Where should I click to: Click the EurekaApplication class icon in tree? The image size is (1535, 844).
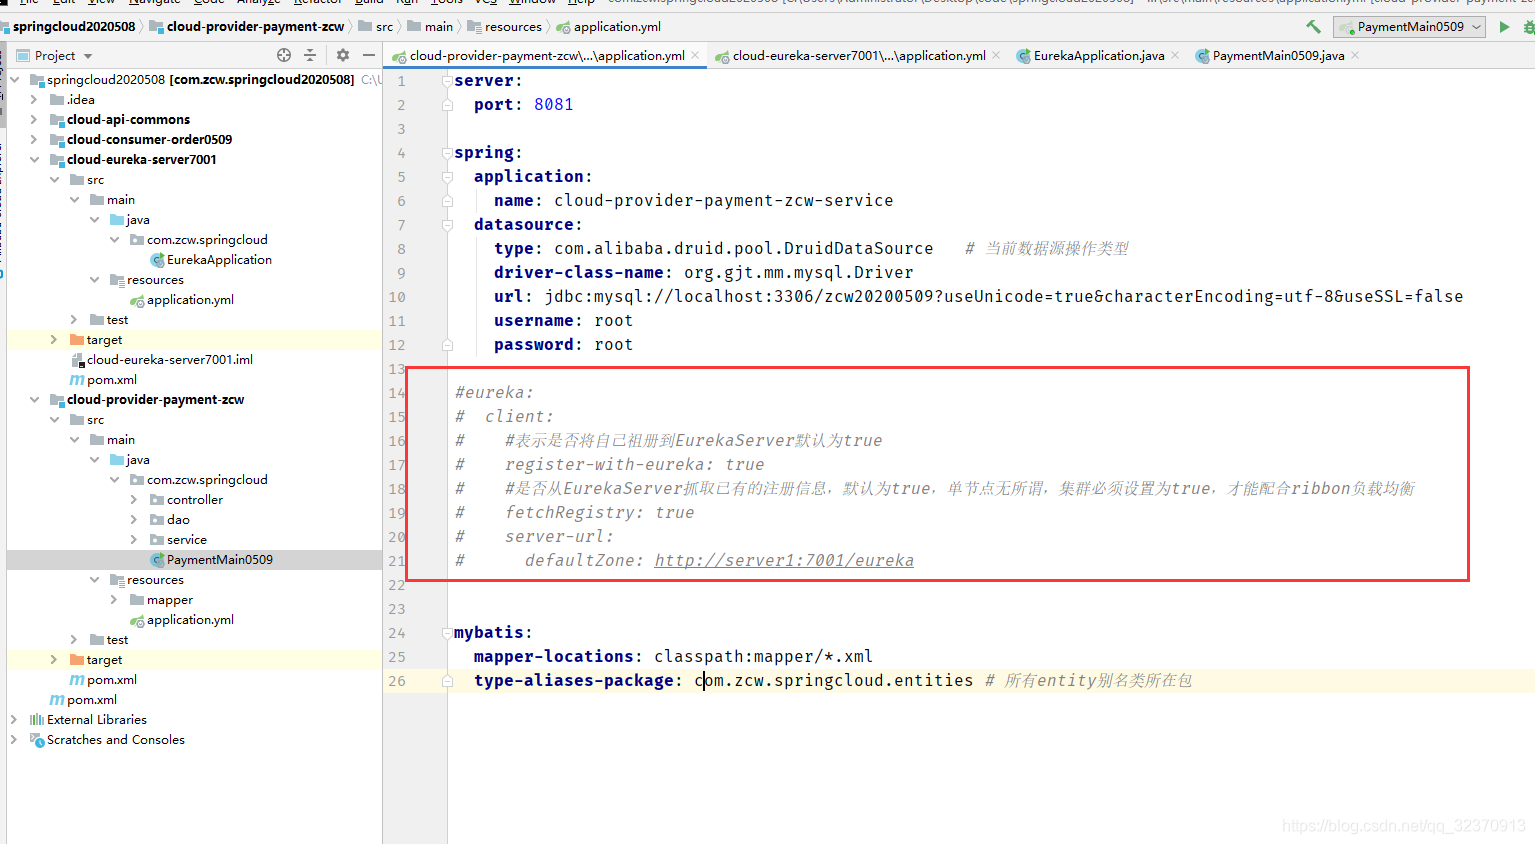pos(157,260)
